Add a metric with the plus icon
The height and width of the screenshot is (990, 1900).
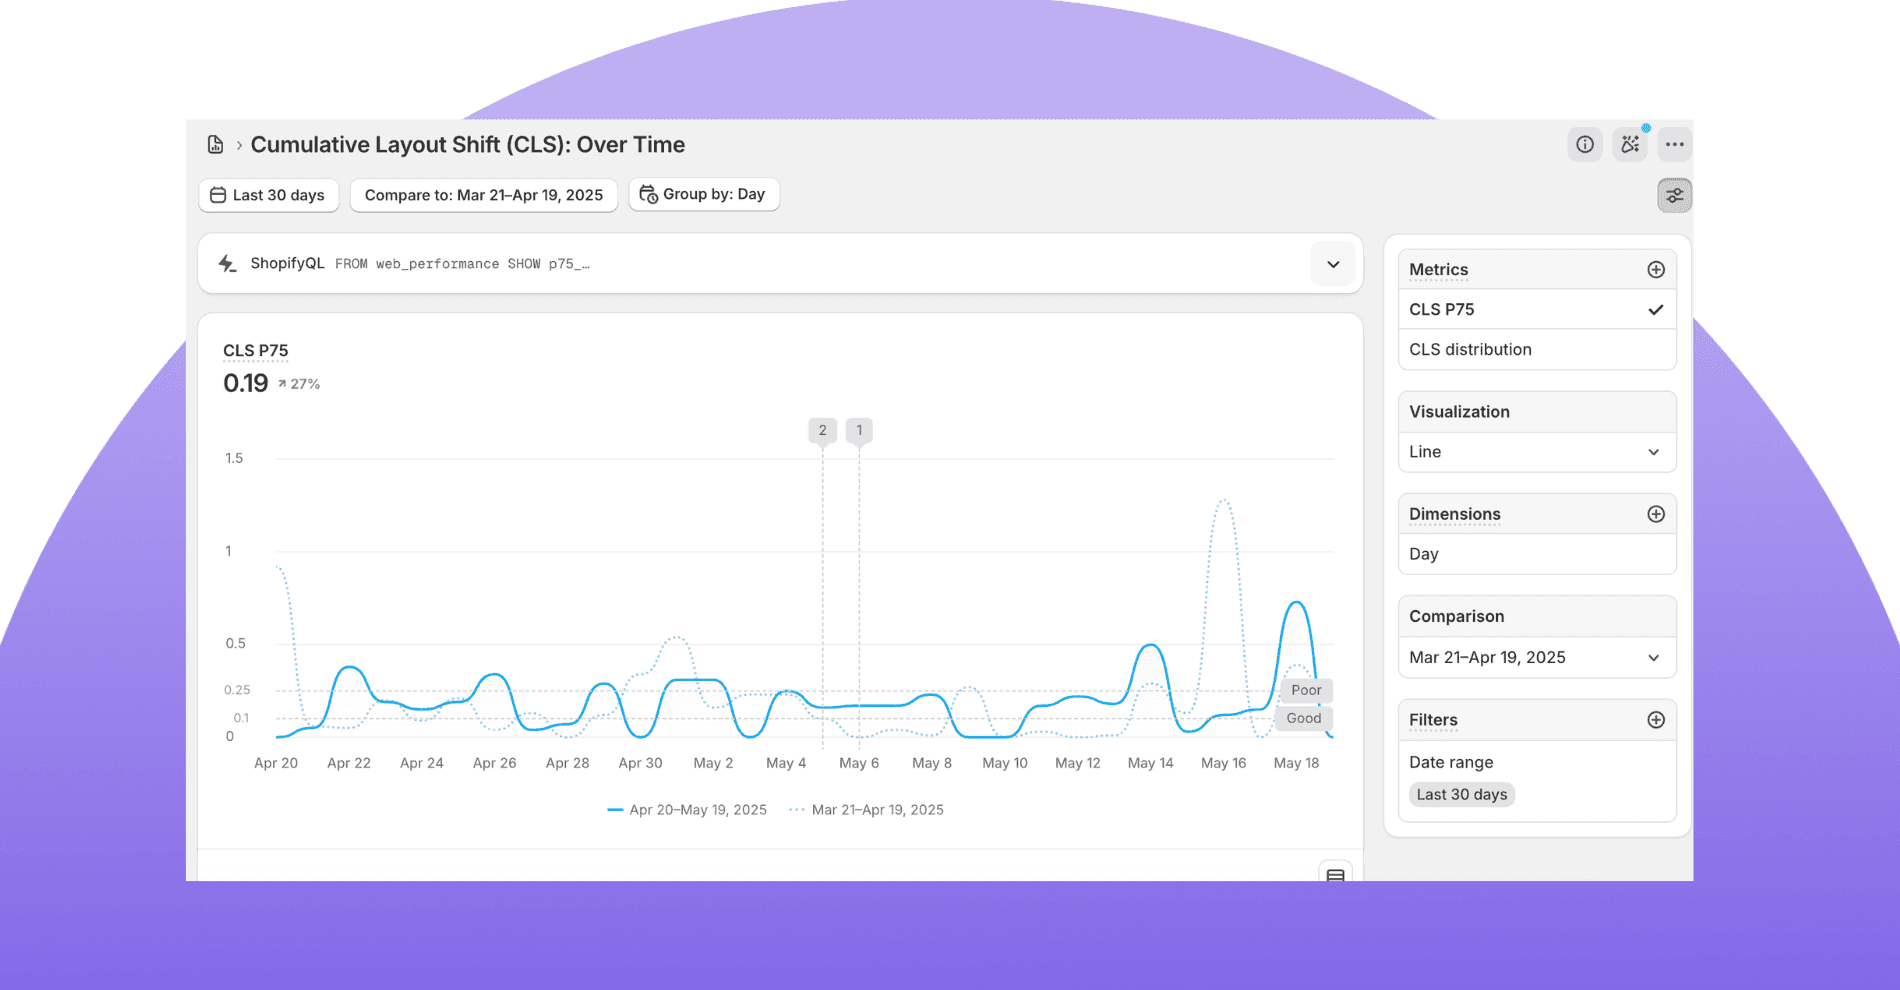[1656, 270]
